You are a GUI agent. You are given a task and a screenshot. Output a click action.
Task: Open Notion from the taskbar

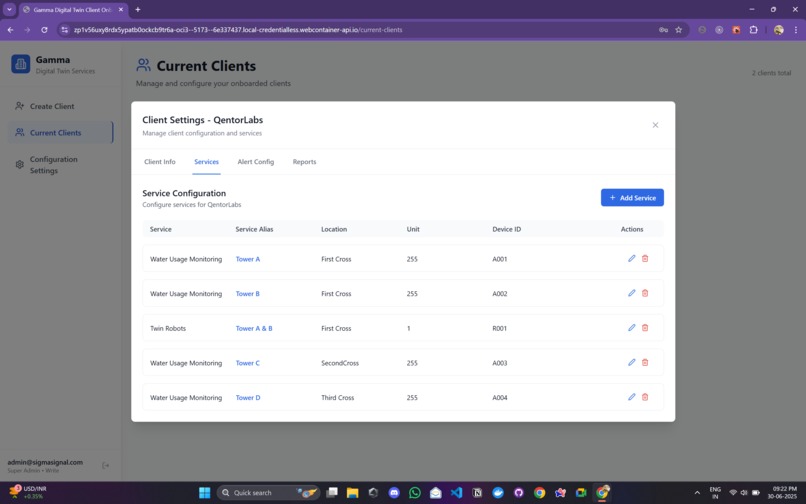tap(477, 492)
